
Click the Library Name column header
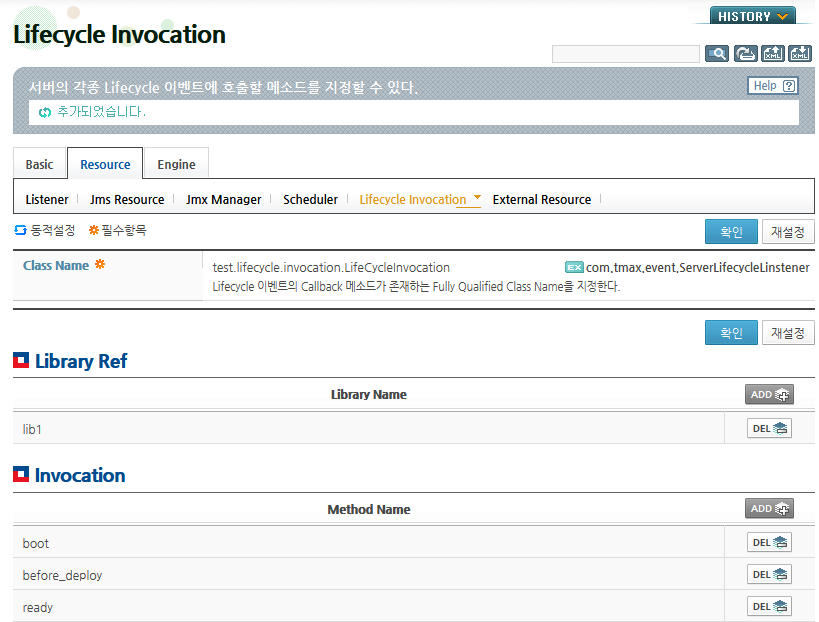pyautogui.click(x=369, y=394)
